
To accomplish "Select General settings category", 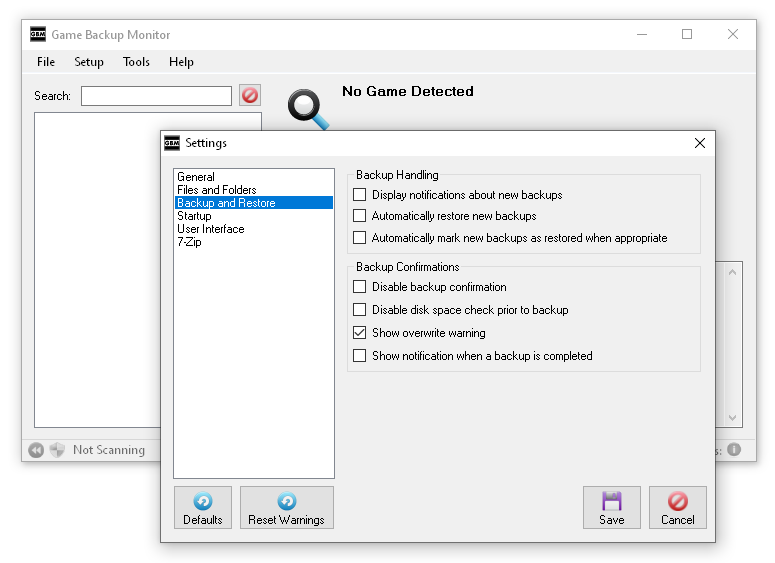I will point(254,177).
